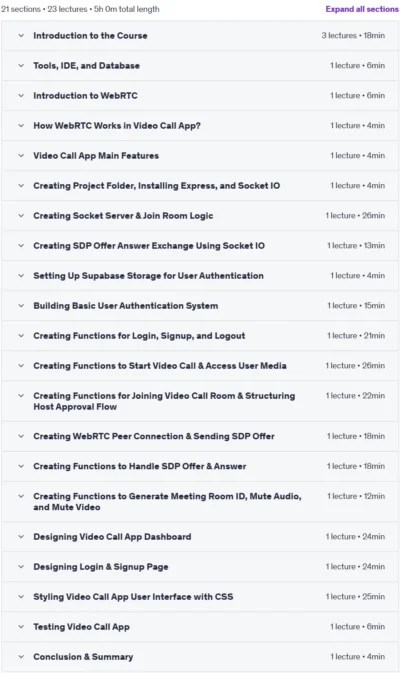Image resolution: width=400 pixels, height=673 pixels.
Task: Click chevron beside Creating Project Folder section
Action: [x=21, y=186]
